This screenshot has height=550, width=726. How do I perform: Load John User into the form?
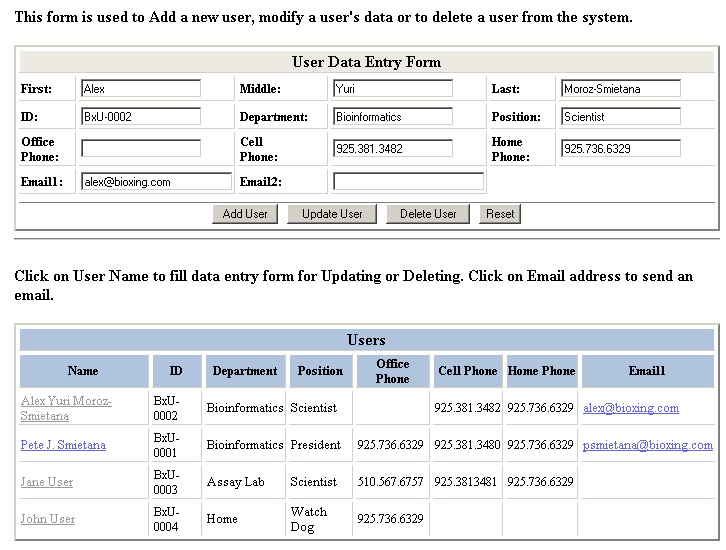pos(48,519)
